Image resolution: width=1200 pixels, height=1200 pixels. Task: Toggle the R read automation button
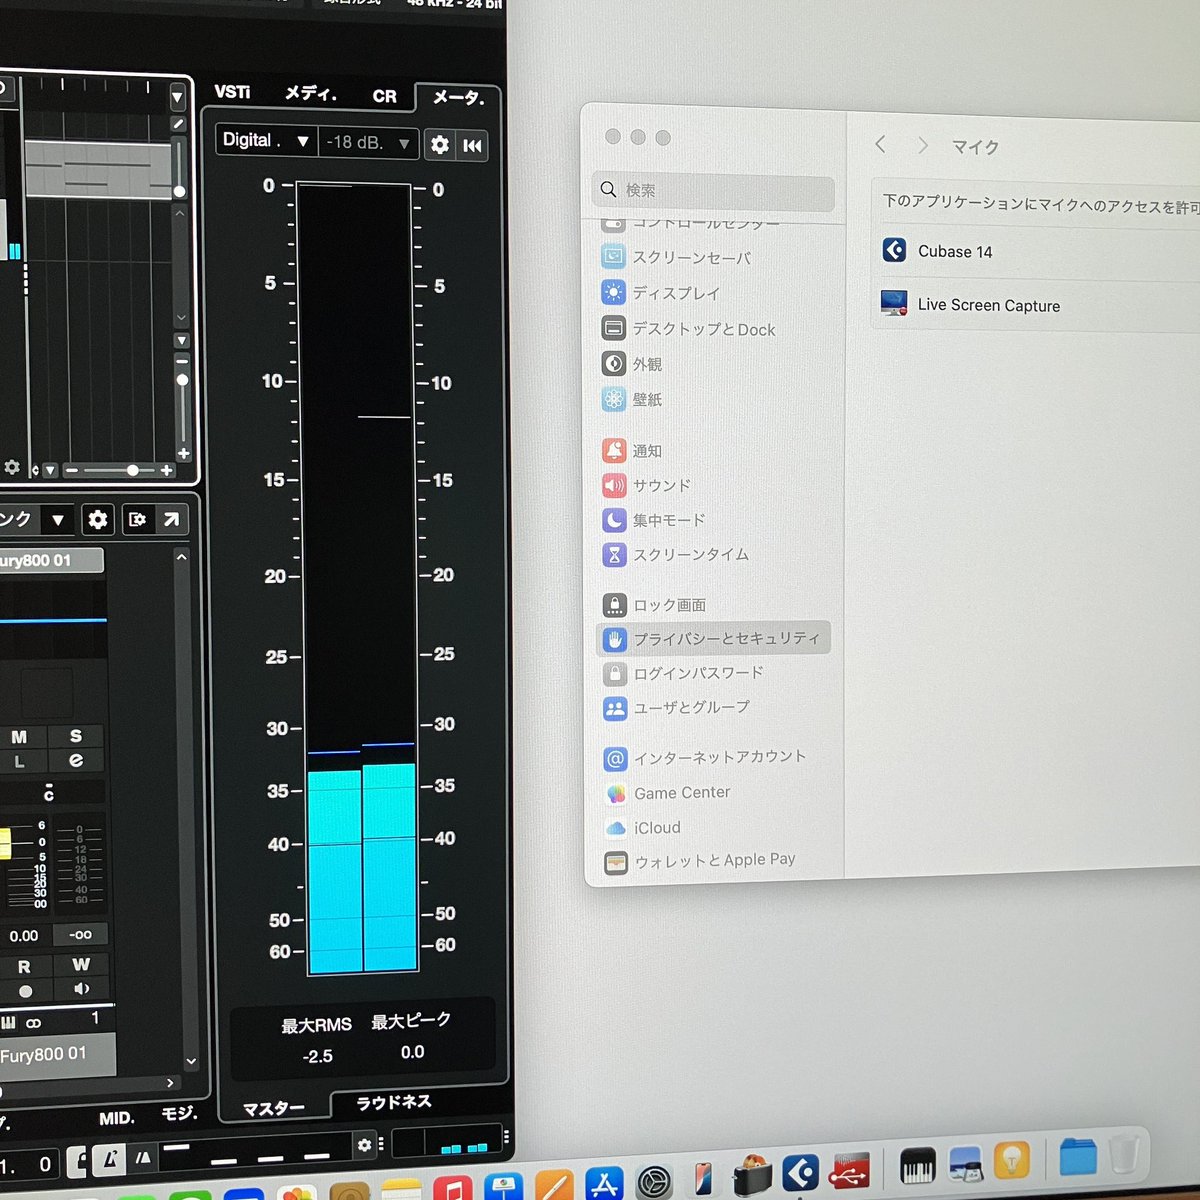[x=24, y=967]
